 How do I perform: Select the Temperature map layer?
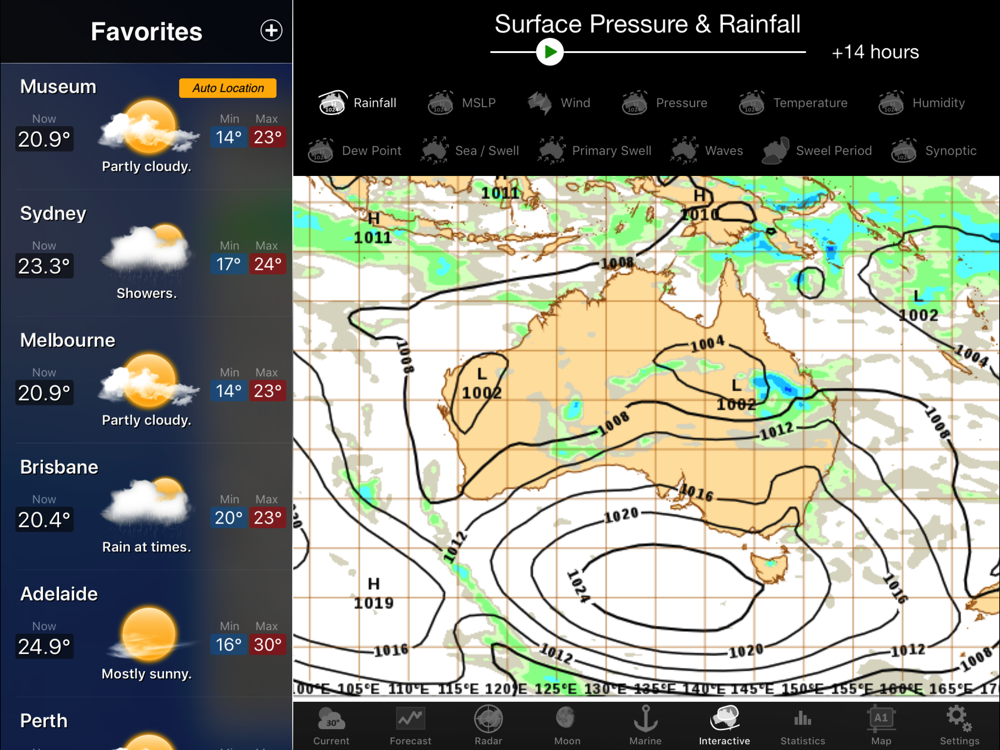[793, 103]
